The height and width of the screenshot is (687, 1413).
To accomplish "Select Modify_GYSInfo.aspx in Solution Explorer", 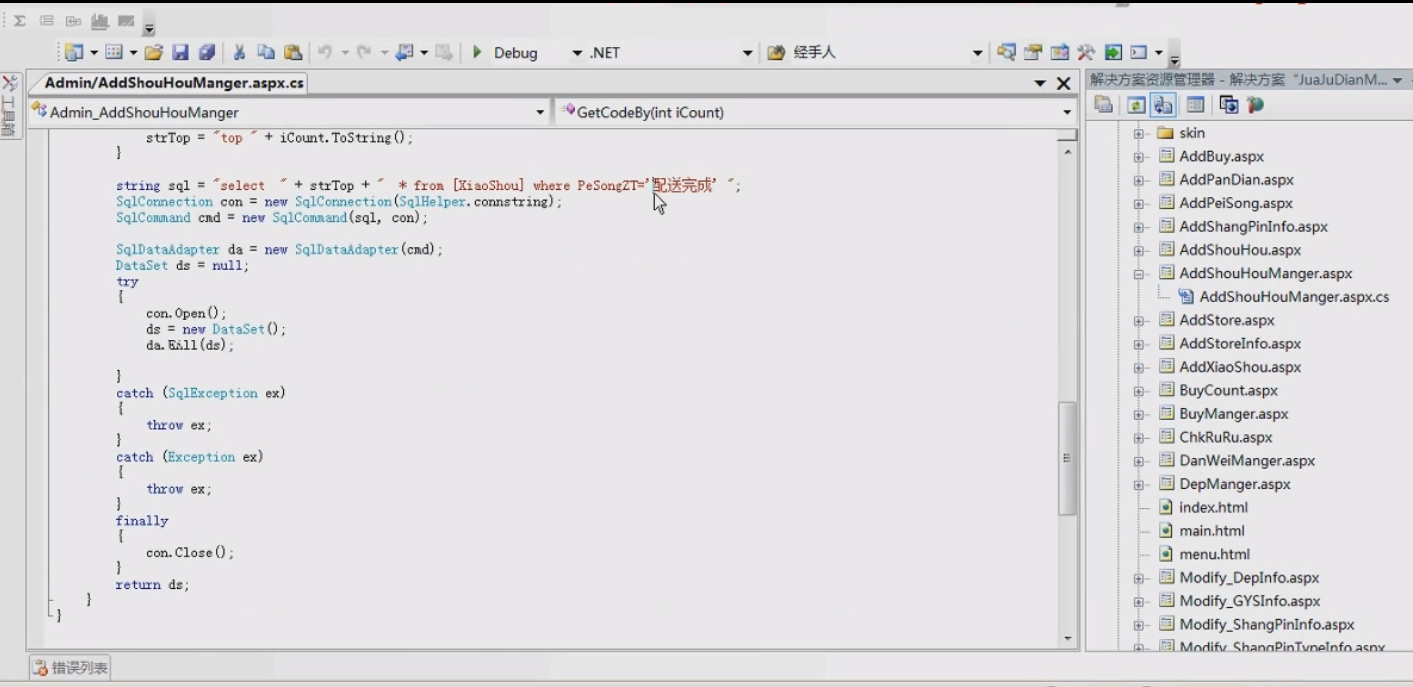I will (x=1250, y=601).
